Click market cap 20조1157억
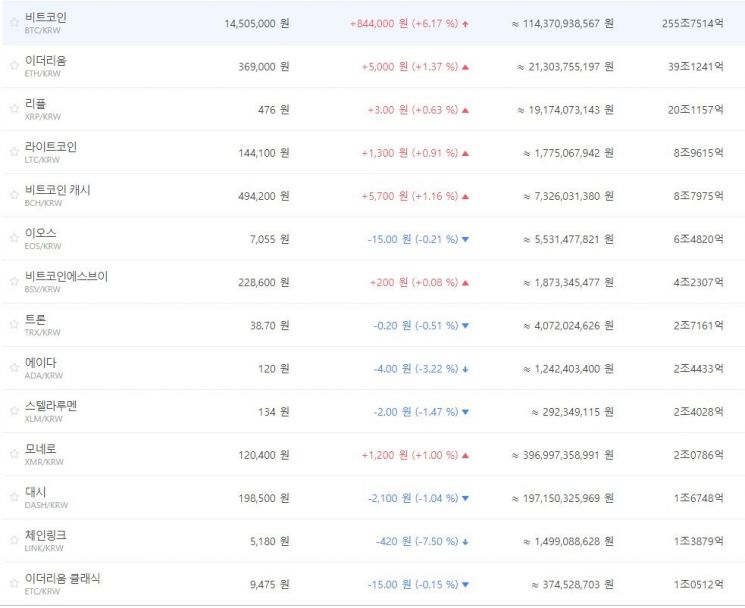Image resolution: width=745 pixels, height=608 pixels. 696,110
